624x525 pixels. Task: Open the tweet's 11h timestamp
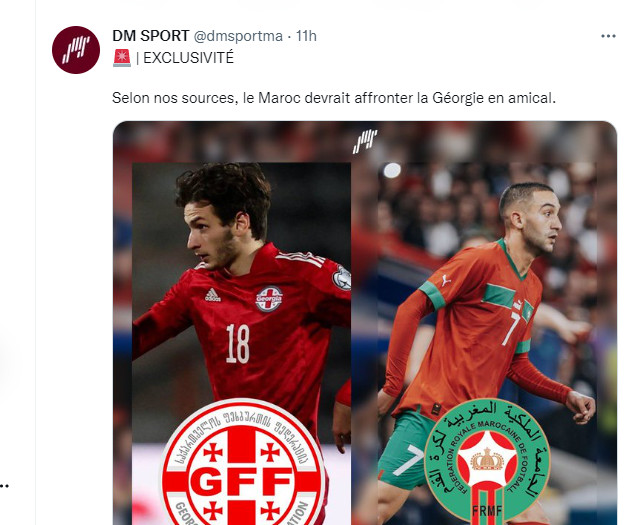(x=306, y=36)
